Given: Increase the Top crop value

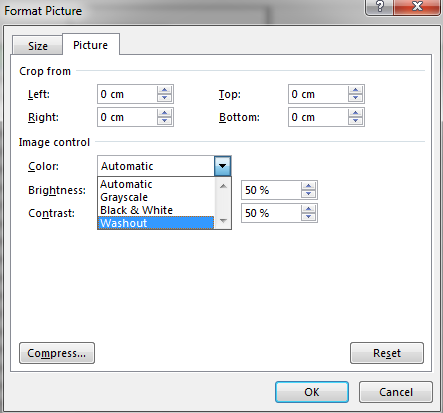Looking at the screenshot, I should coord(355,90).
